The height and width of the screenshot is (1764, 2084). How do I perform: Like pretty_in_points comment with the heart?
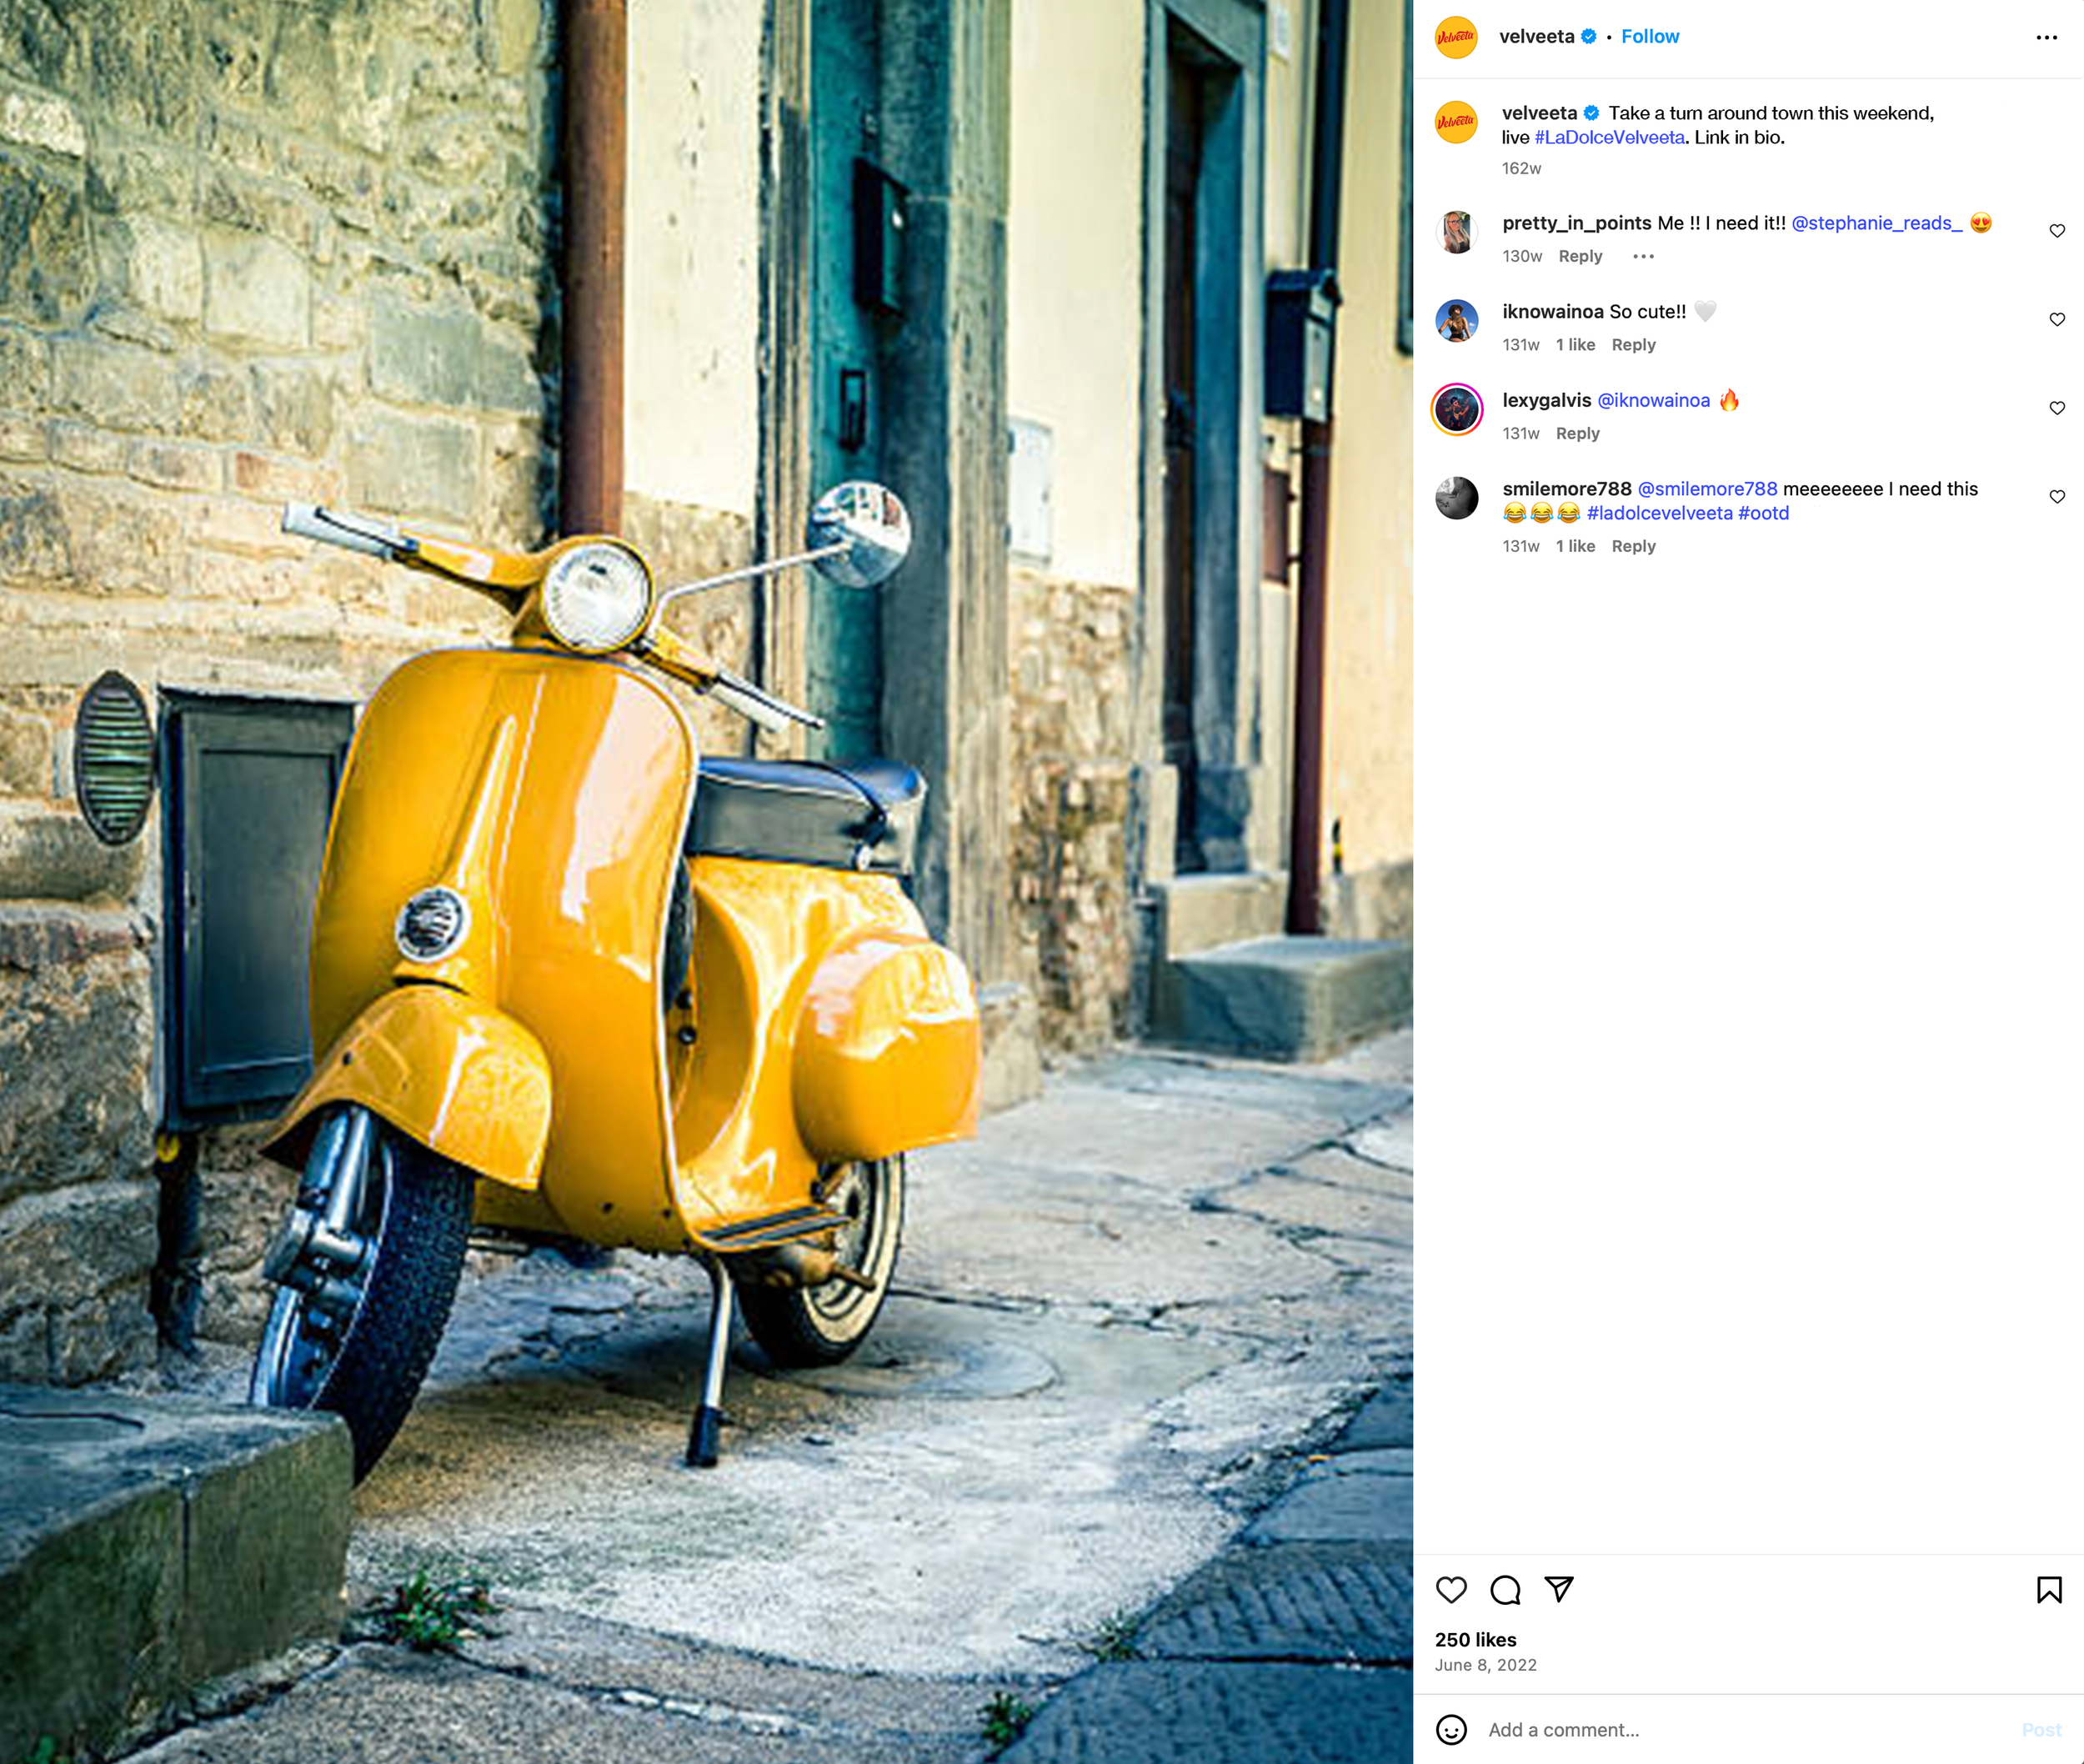pos(2058,230)
